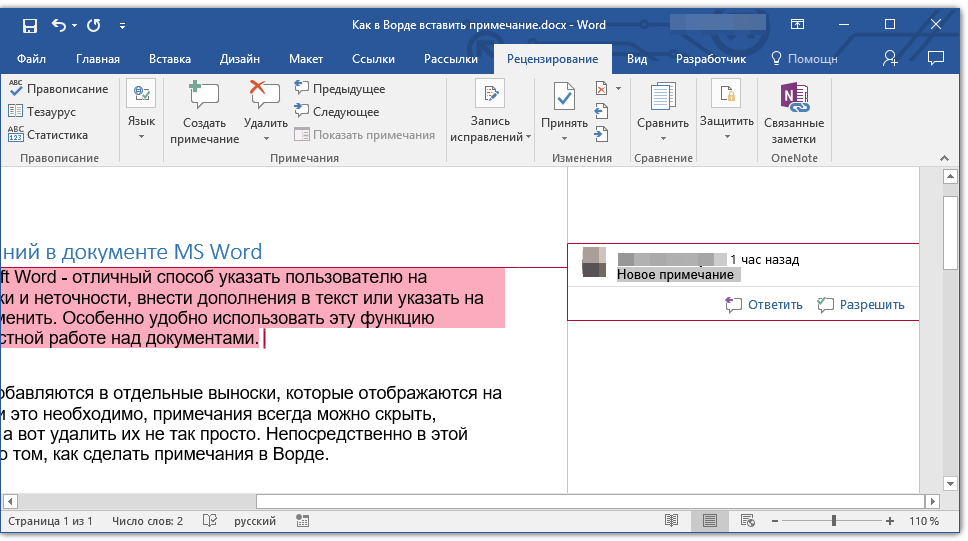The height and width of the screenshot is (541, 968).
Task: Run the spelling check (Правописание)
Action: 58,89
